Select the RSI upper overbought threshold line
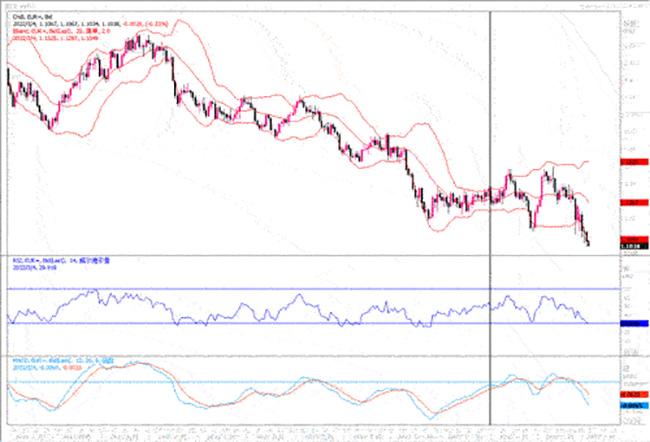Screen dimensions: 650x442 click(300, 288)
